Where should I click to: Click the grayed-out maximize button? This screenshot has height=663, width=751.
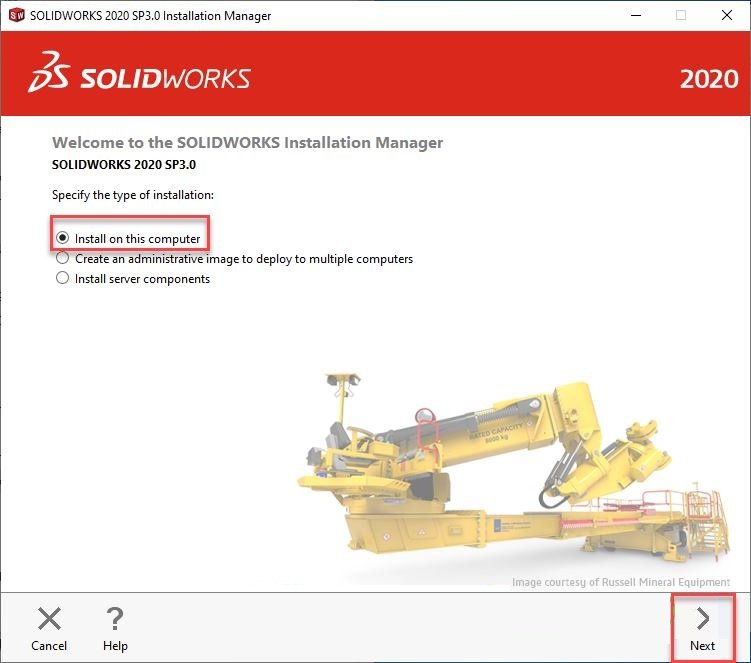click(681, 15)
